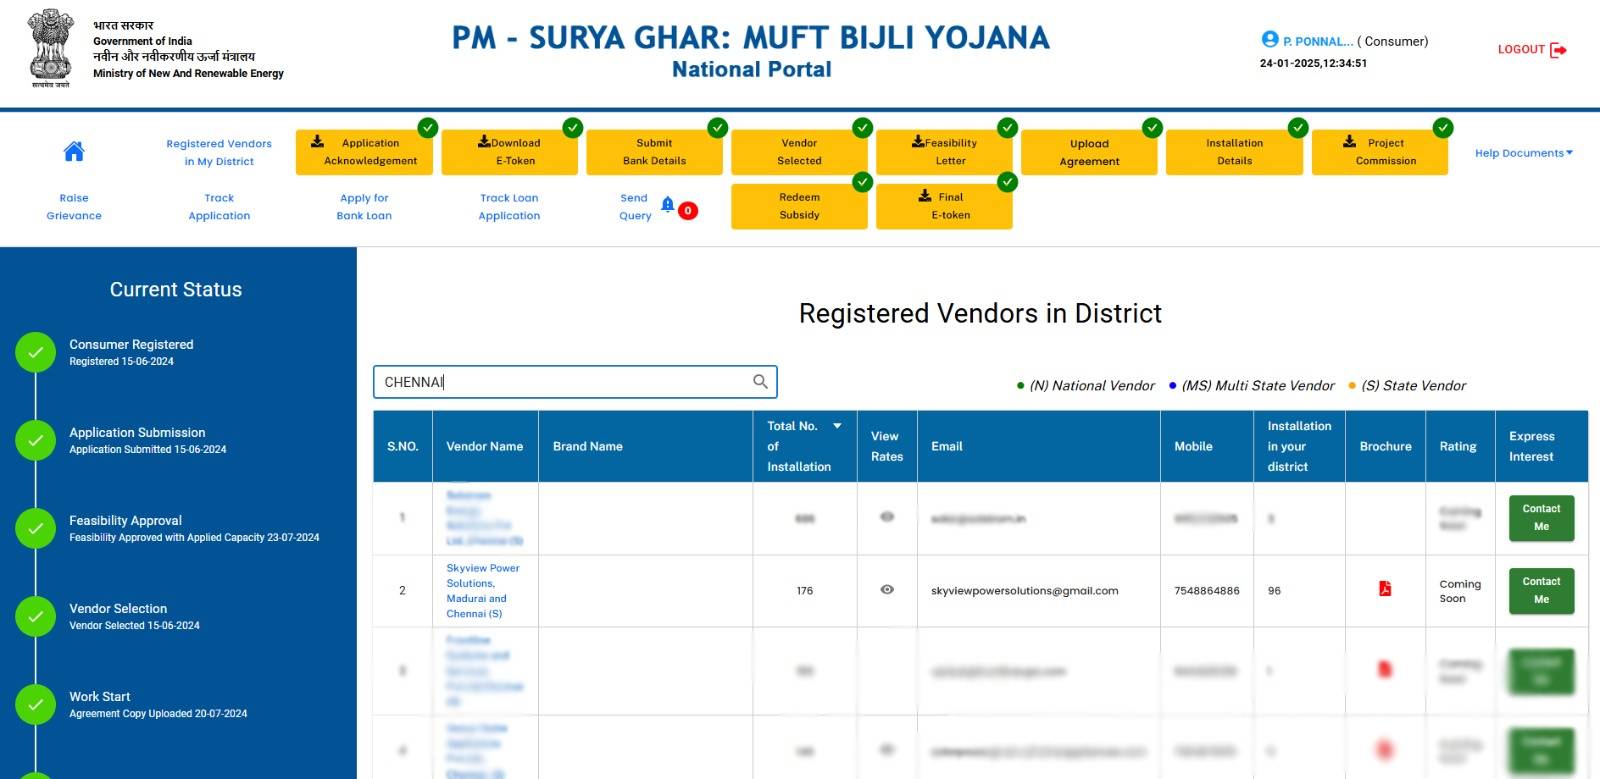Image resolution: width=1600 pixels, height=779 pixels.
Task: Open the Send Query link
Action: click(x=635, y=207)
